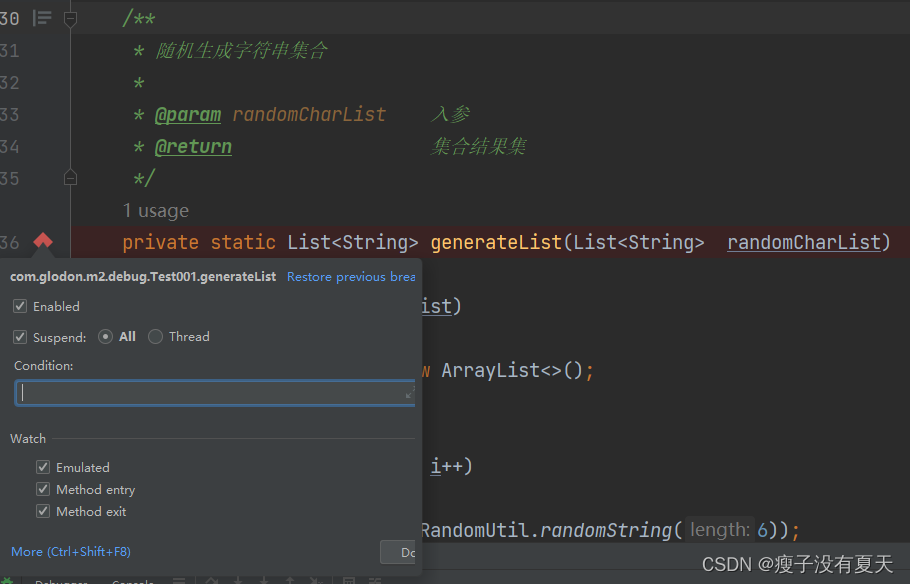910x584 pixels.
Task: Collapse the code fold region at line 30
Action: [x=68, y=18]
